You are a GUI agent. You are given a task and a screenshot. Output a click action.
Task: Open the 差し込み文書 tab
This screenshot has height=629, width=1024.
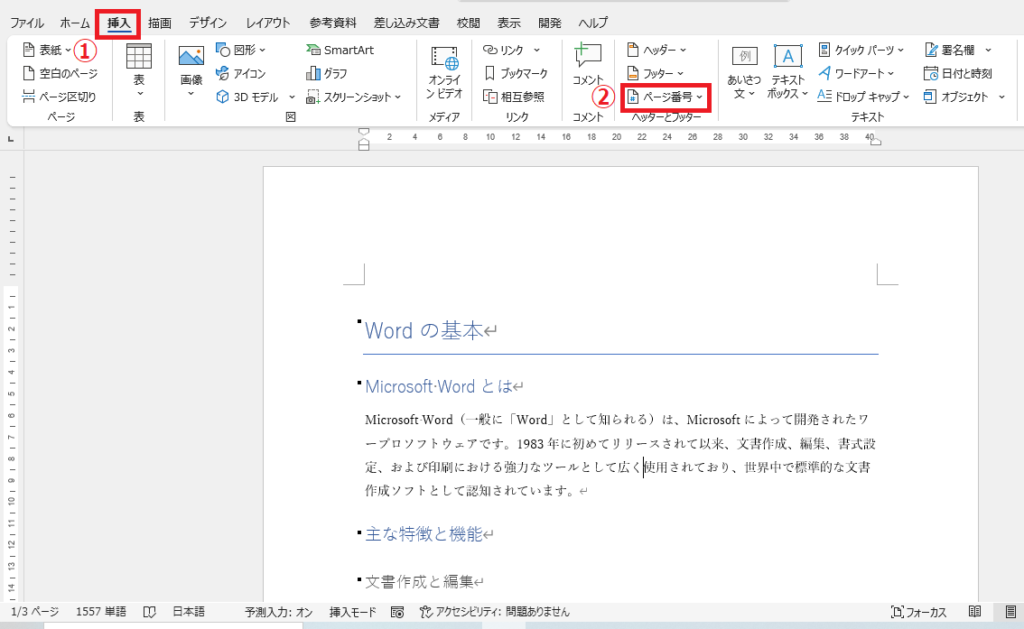pos(406,23)
